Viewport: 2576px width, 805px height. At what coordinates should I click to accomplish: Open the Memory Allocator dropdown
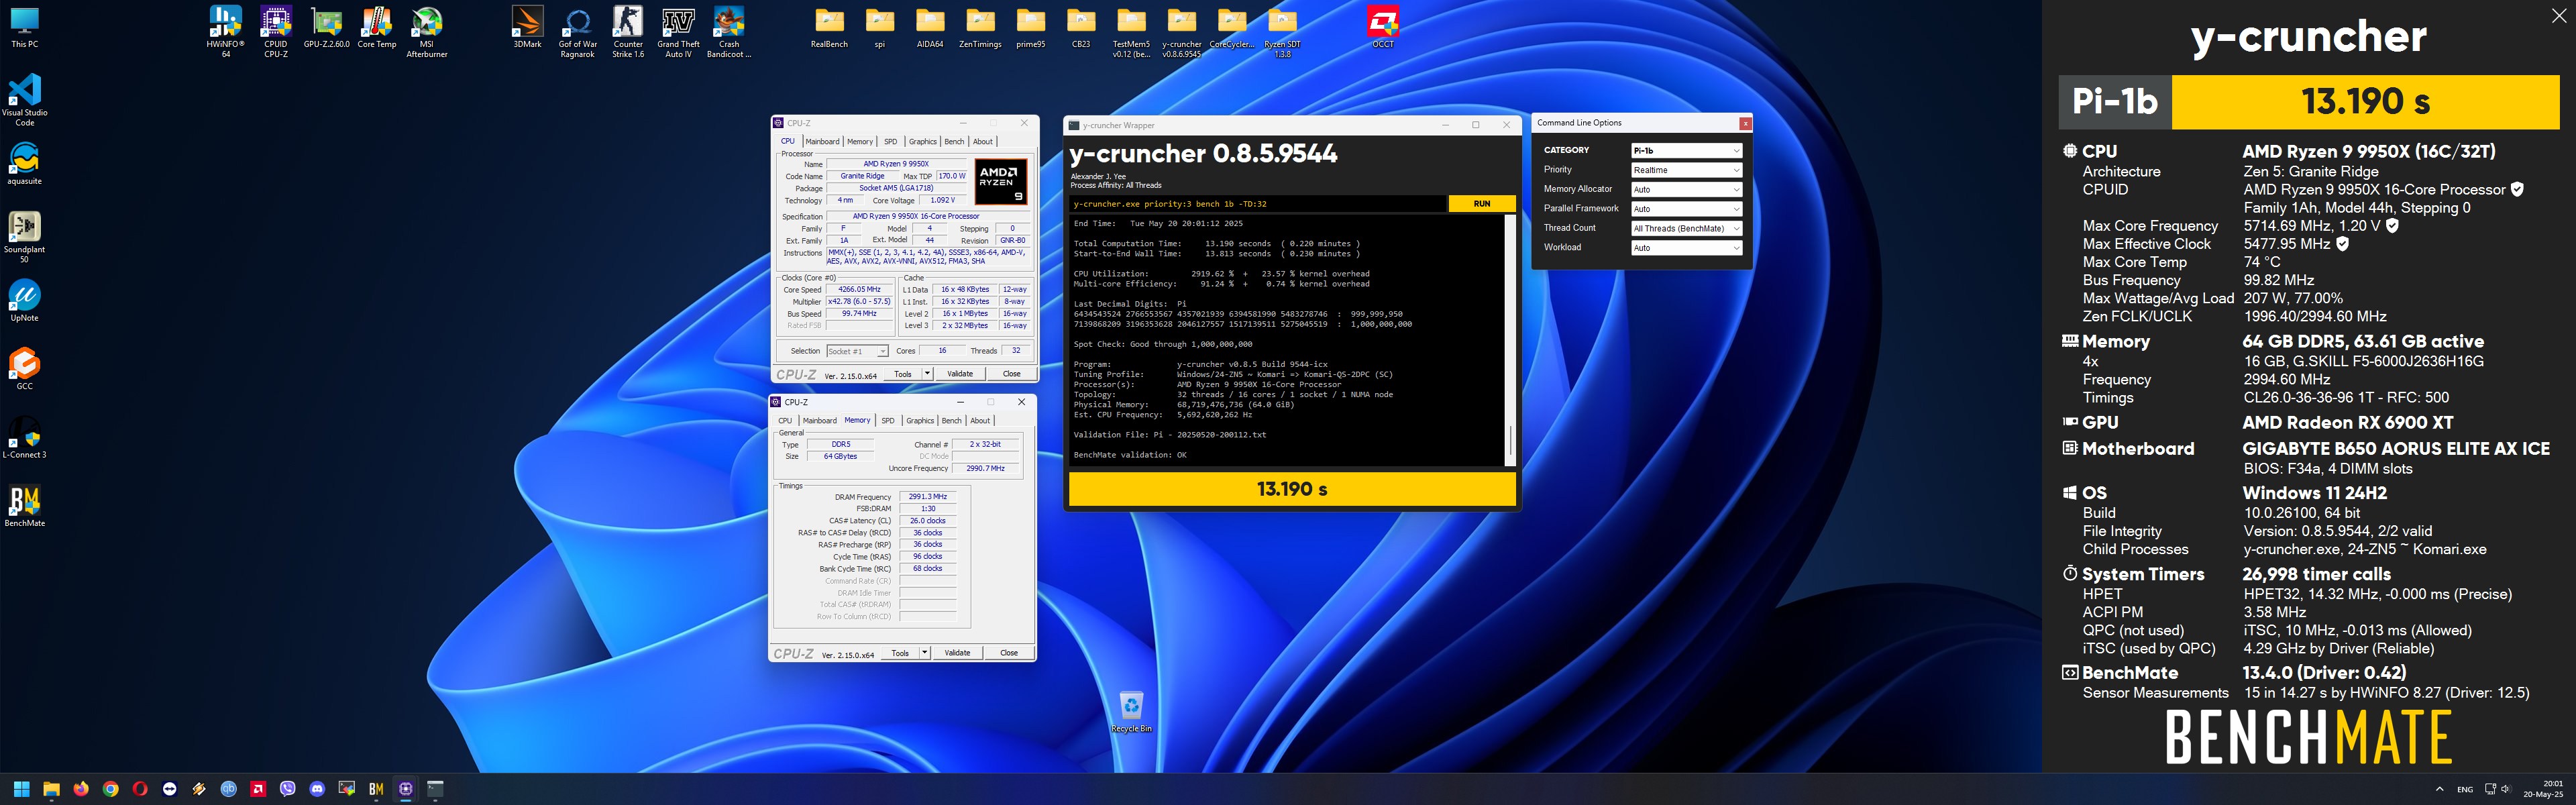(1686, 189)
